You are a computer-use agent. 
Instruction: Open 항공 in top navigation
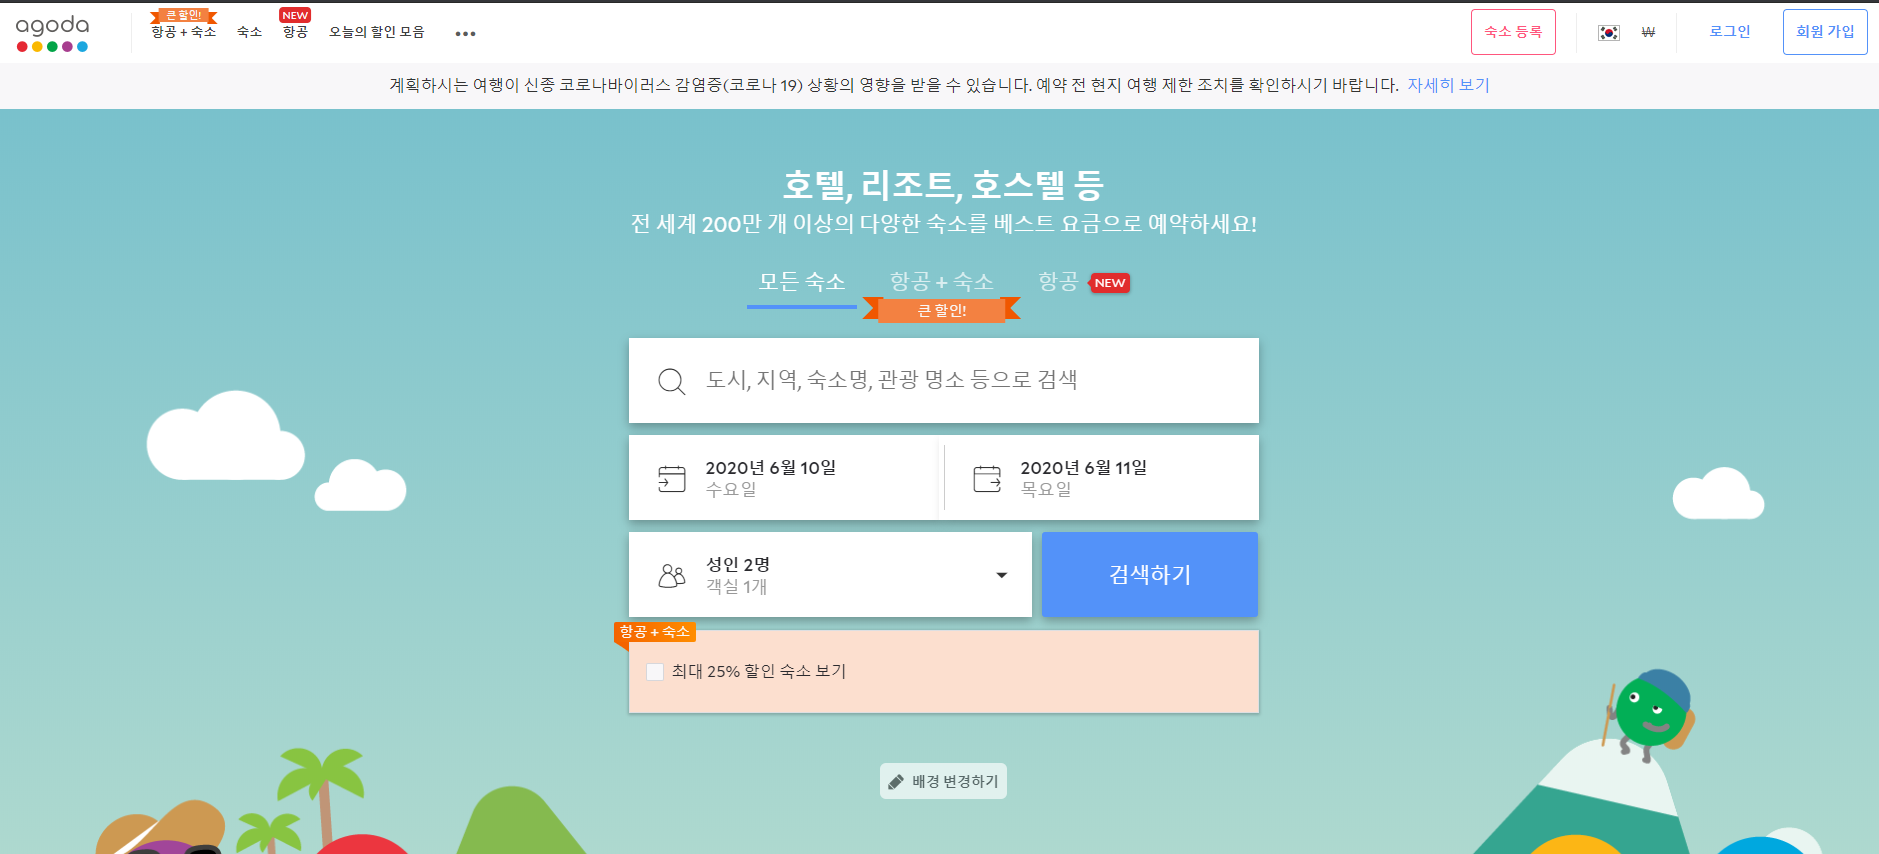coord(295,32)
